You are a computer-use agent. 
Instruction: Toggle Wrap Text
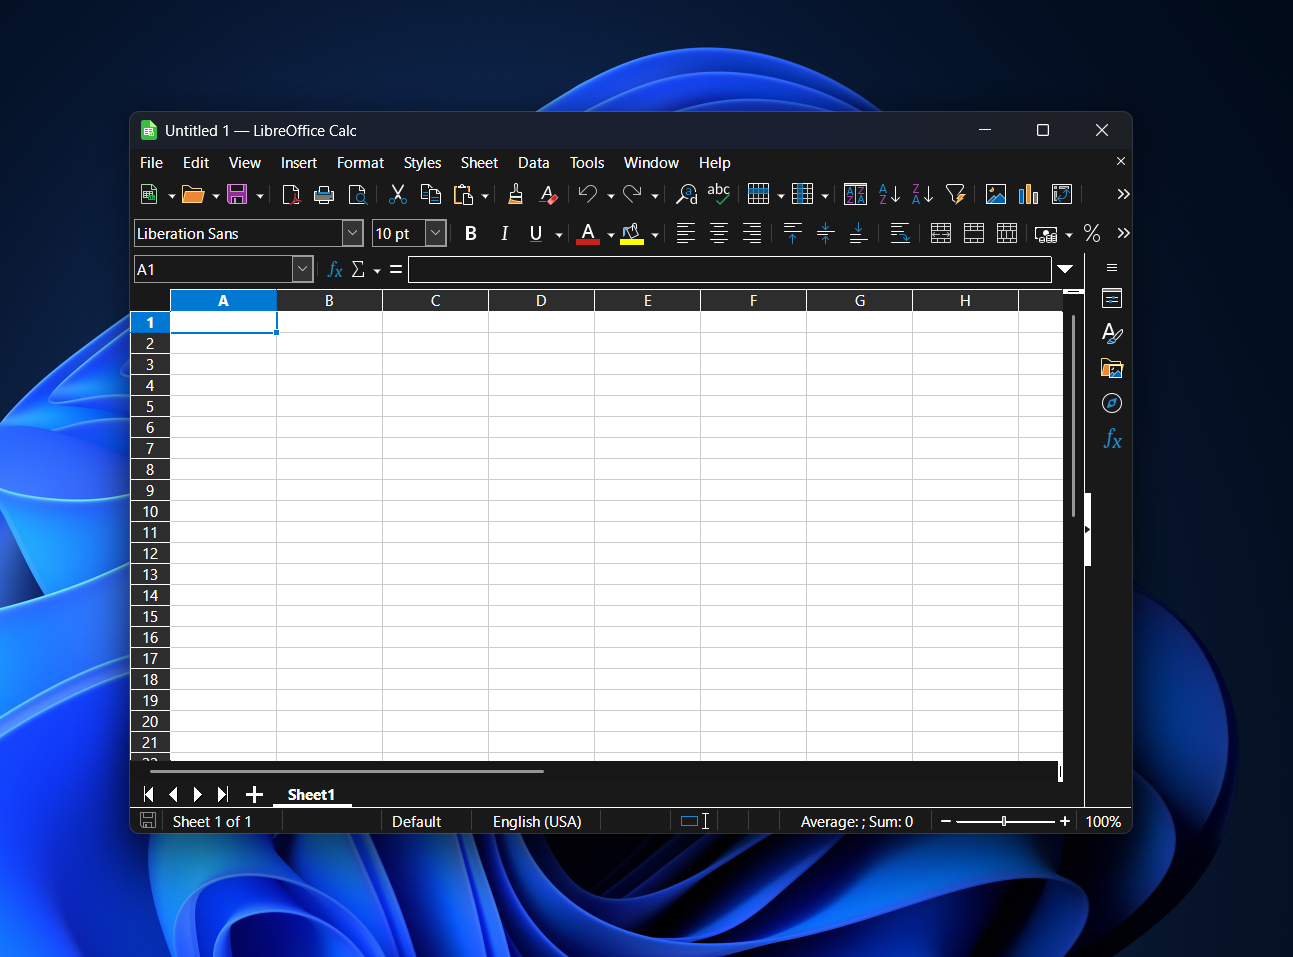[x=900, y=233]
